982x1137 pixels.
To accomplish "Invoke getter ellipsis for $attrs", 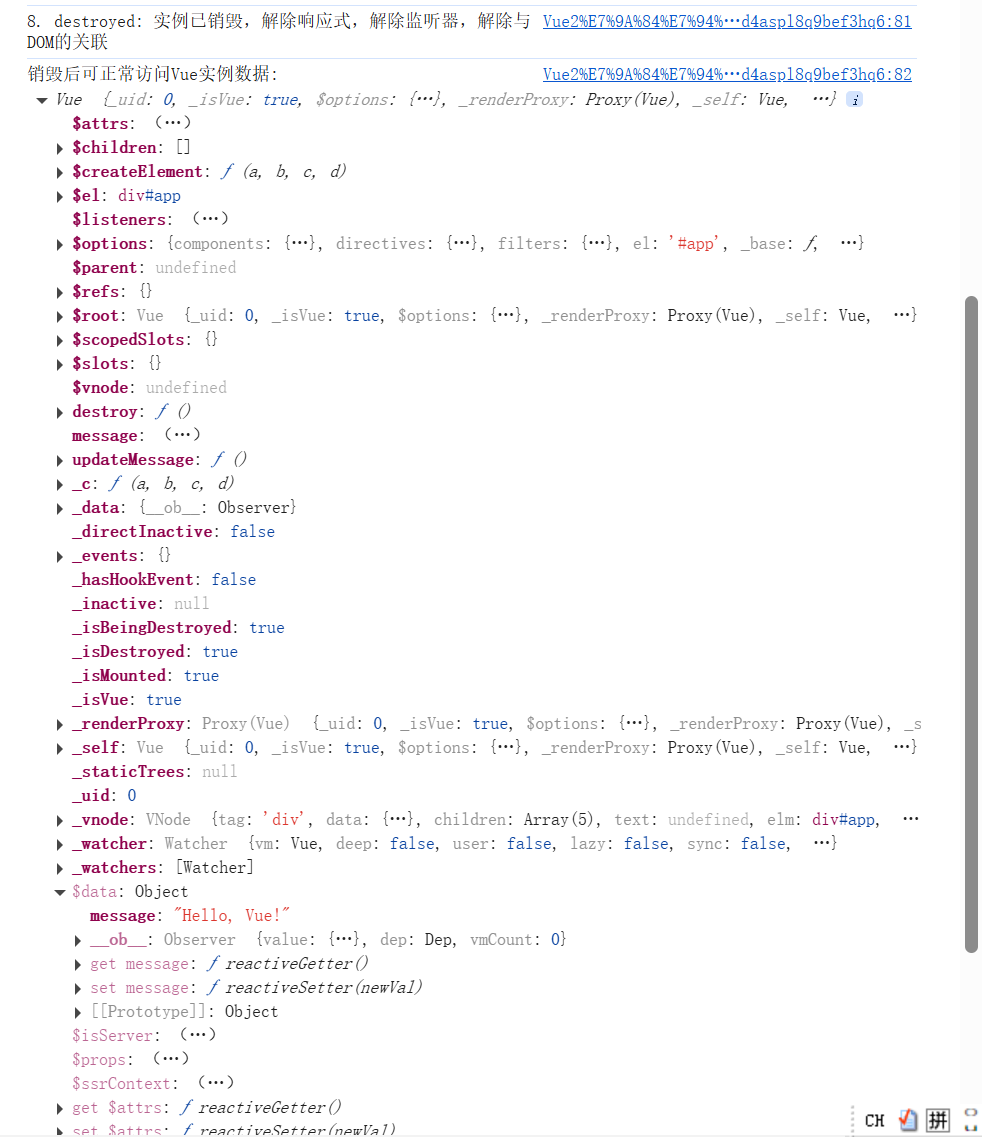I will (173, 123).
